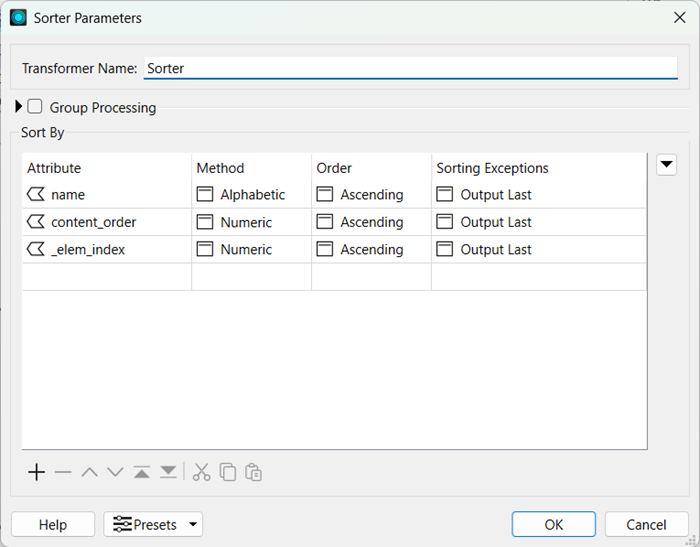Image resolution: width=700 pixels, height=547 pixels.
Task: Click the attribute icon beside _elem_index
Action: (x=36, y=249)
